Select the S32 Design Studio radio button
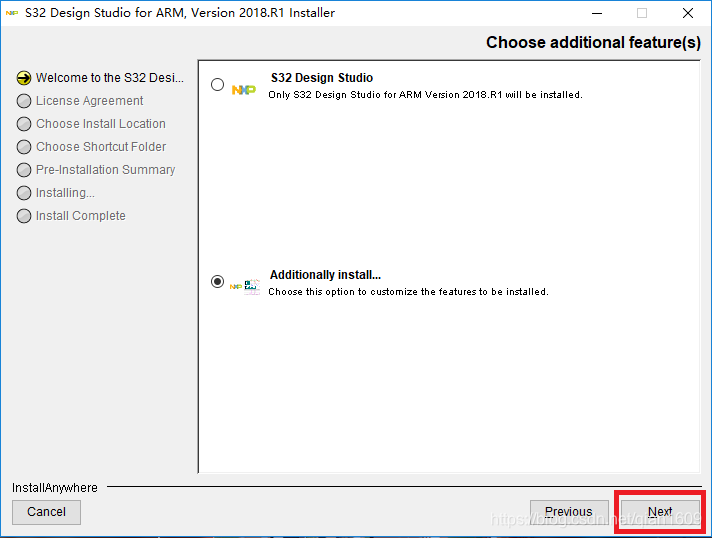Viewport: 712px width, 538px height. tap(218, 85)
